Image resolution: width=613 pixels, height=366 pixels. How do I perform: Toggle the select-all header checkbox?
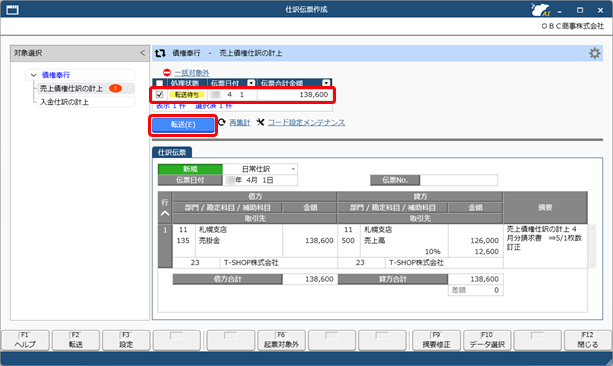tap(160, 83)
